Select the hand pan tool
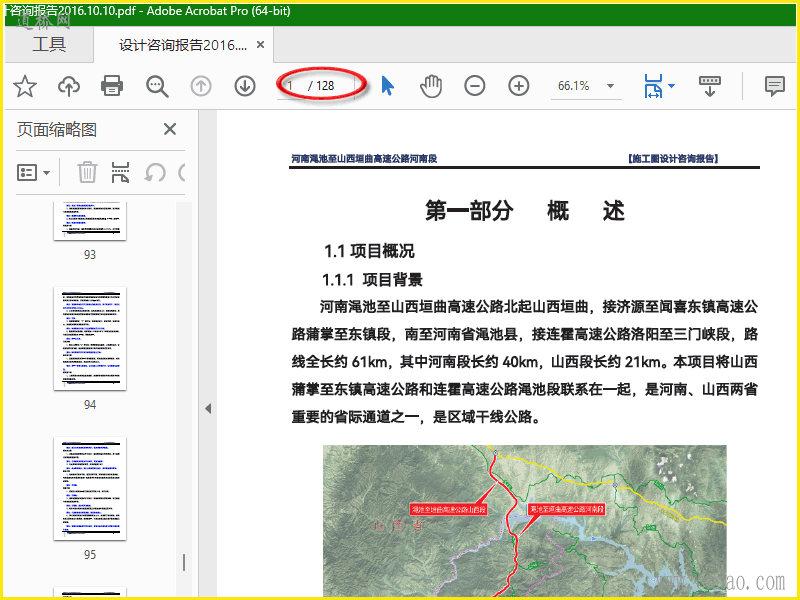Screen dimensions: 800x600 tap(431, 86)
